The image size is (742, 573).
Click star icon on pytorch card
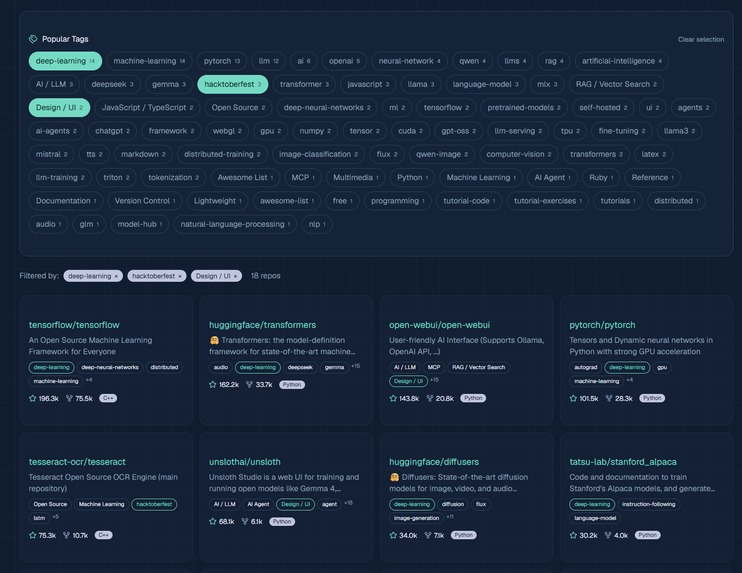click(573, 398)
